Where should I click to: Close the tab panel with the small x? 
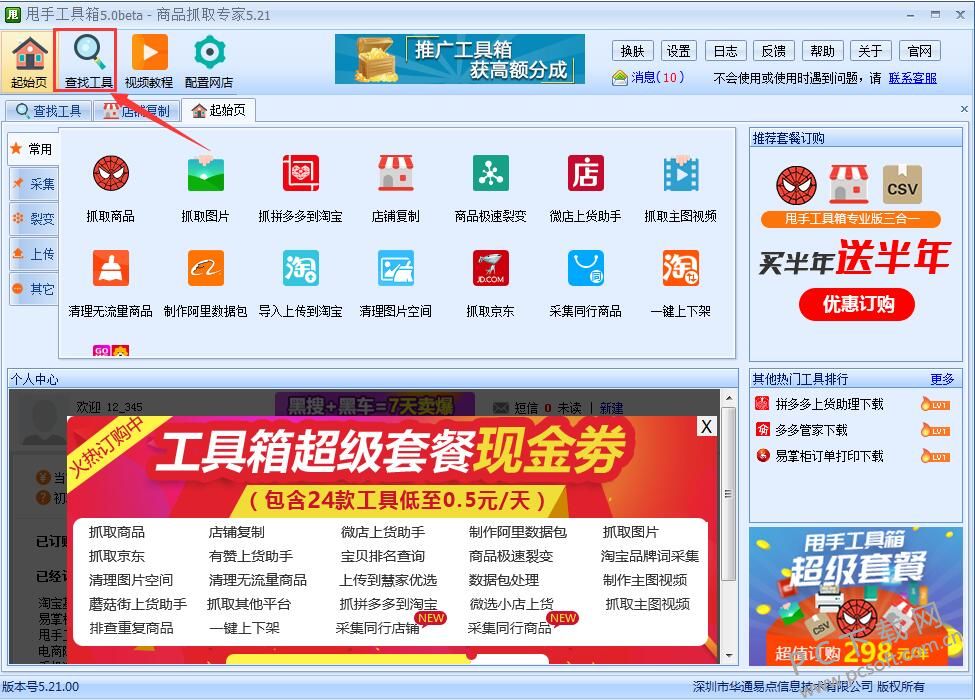[x=964, y=109]
